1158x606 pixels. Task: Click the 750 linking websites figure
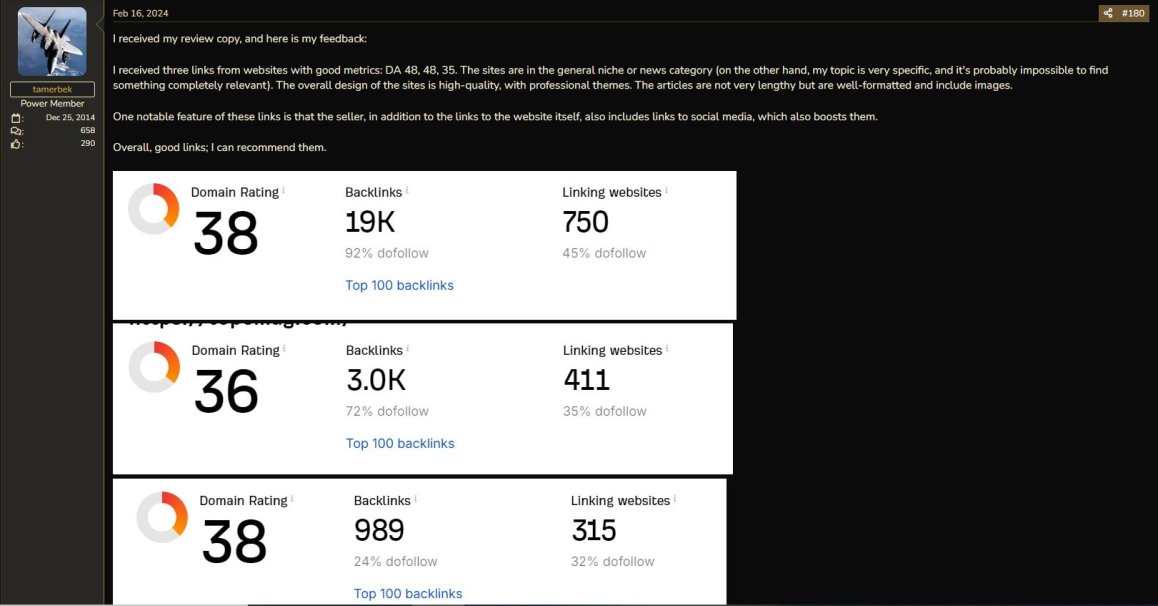pos(586,222)
